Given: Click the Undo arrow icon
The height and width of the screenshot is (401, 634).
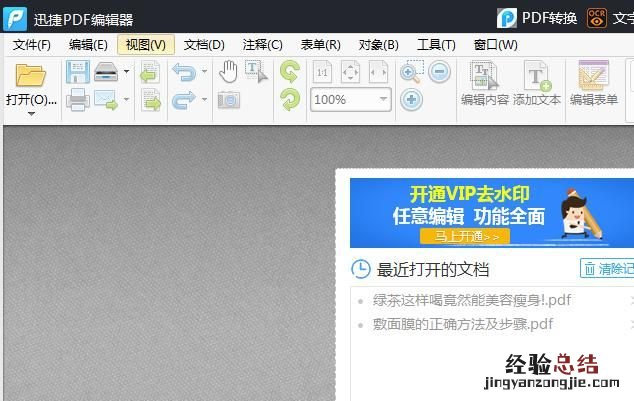Looking at the screenshot, I should (184, 72).
